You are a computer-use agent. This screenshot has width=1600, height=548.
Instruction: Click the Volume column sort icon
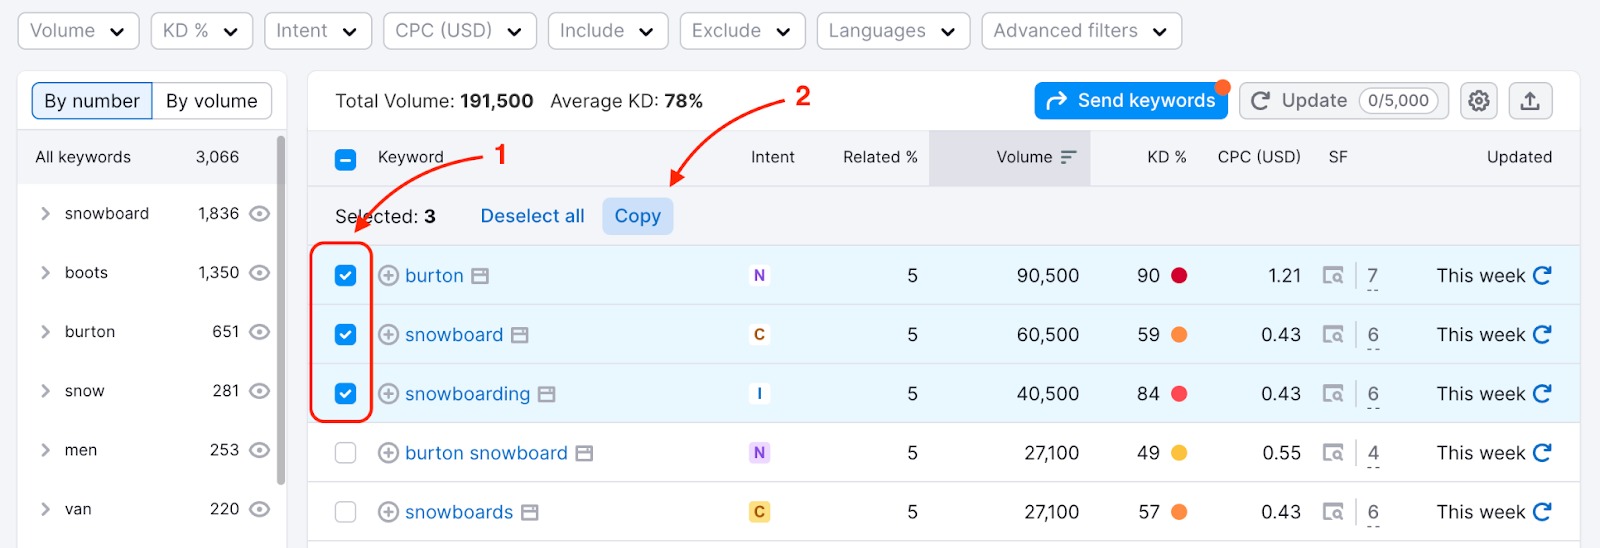[x=1068, y=157]
